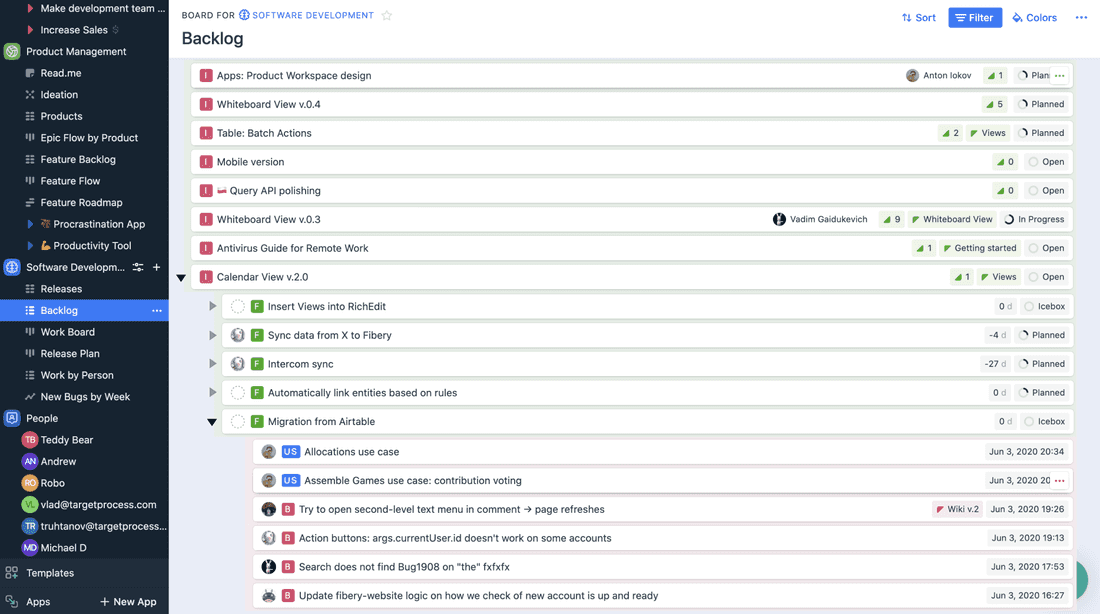Click Teddy Bear's avatar in People
This screenshot has width=1100, height=614.
click(30, 440)
